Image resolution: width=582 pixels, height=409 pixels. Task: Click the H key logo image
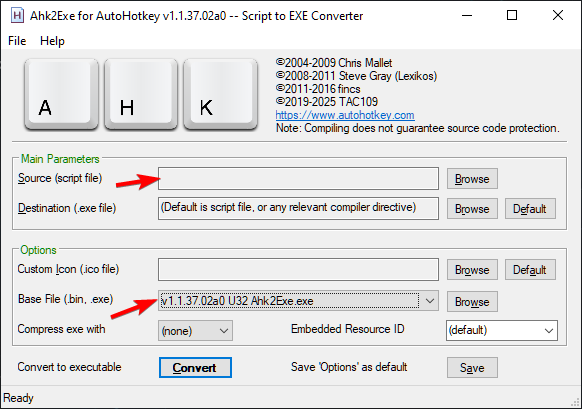(141, 94)
